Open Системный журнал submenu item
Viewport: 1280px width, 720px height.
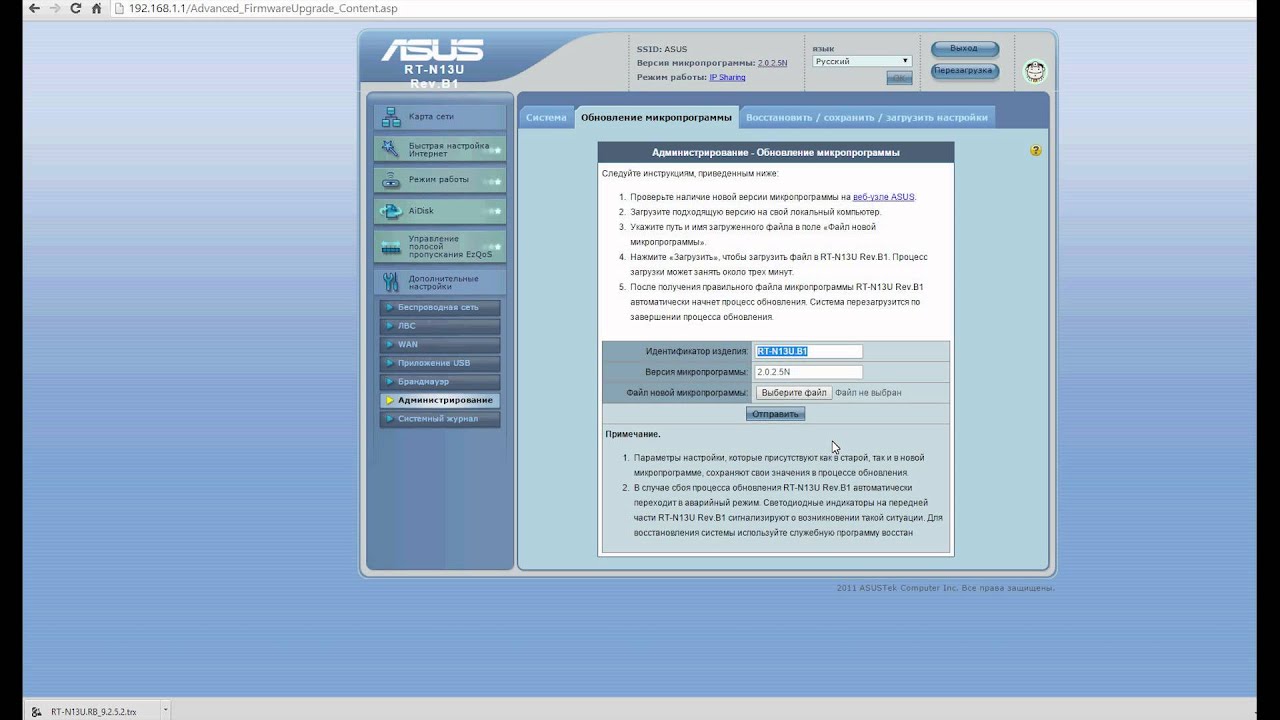[439, 419]
